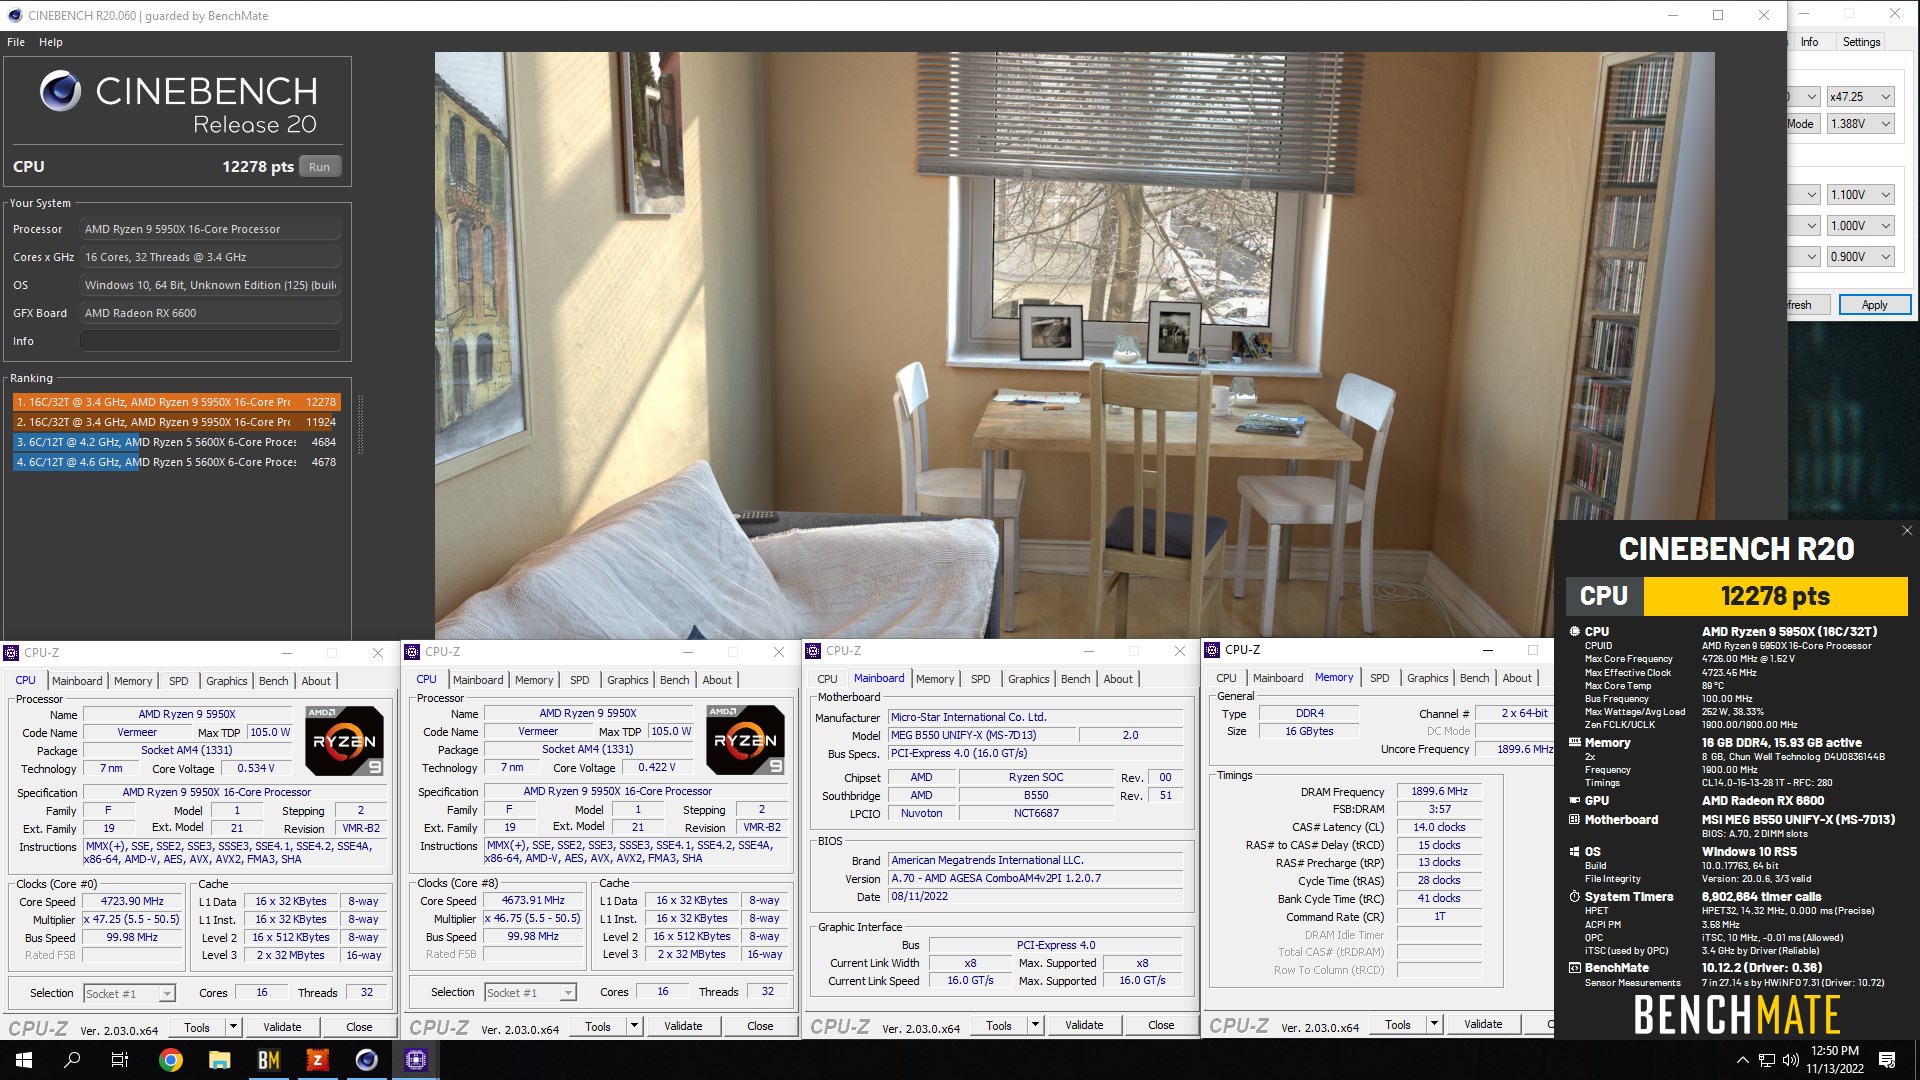Click the Cinebench Info input field

210,341
